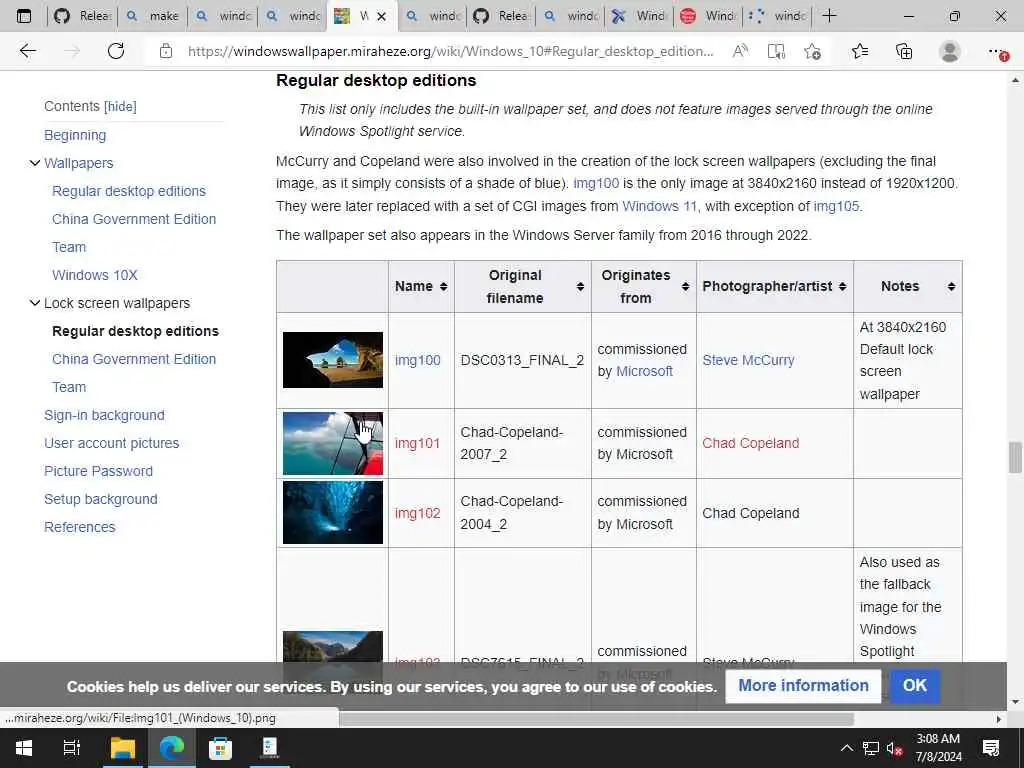1024x768 pixels.
Task: Open Microsoft link in img100 row
Action: point(645,371)
